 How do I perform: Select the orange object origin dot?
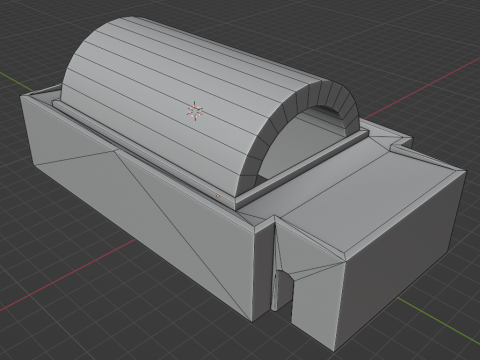pos(218,196)
